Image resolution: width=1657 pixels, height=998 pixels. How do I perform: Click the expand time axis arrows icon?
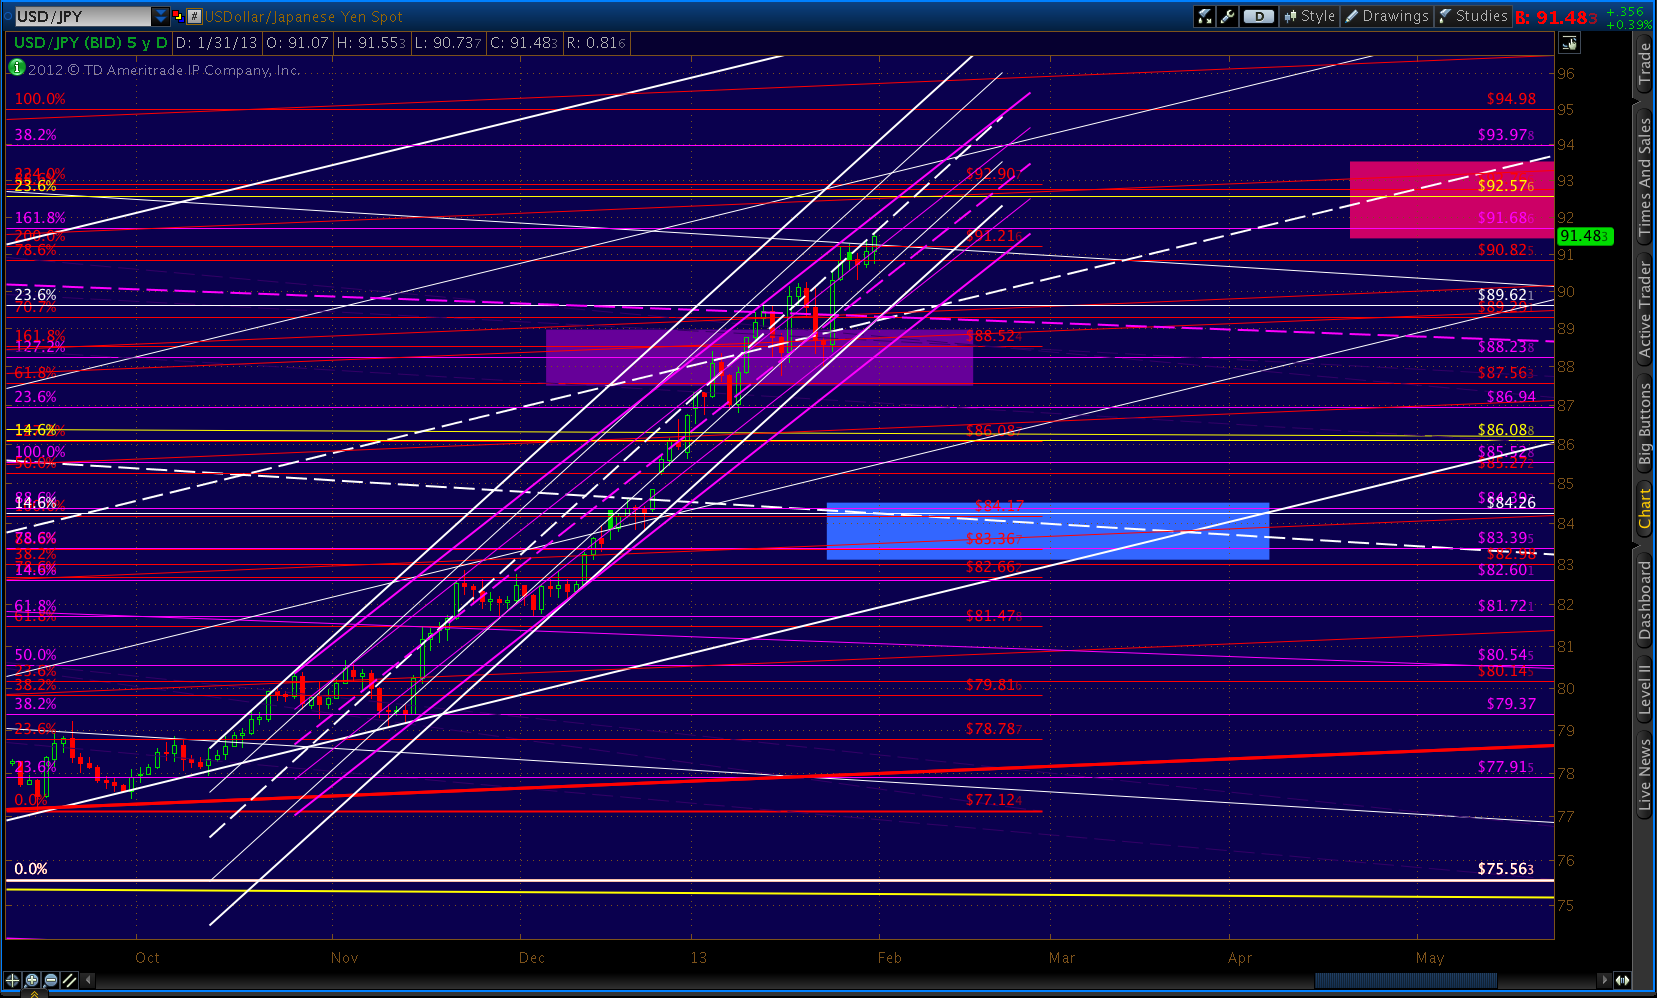click(x=1622, y=981)
